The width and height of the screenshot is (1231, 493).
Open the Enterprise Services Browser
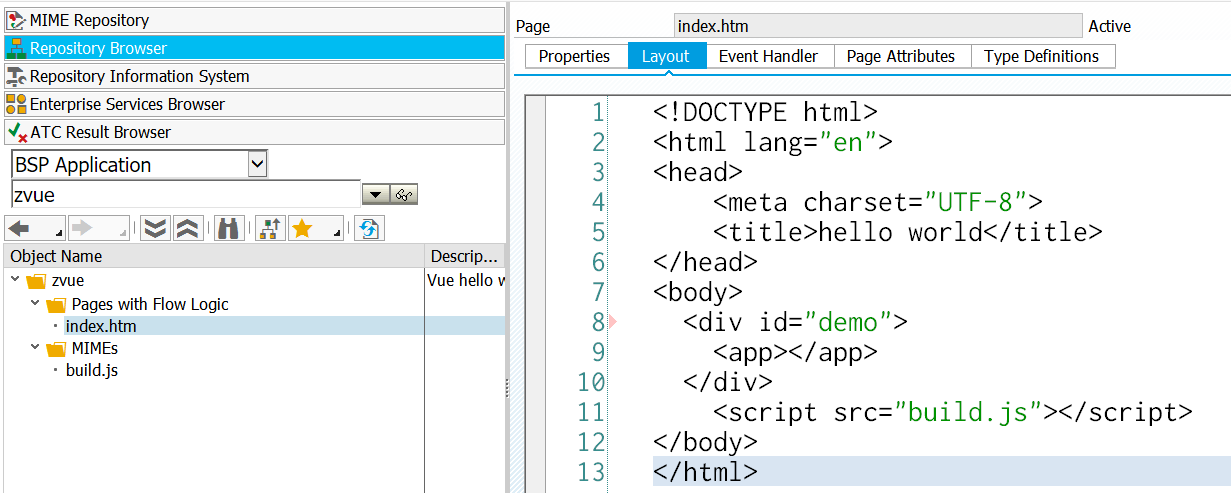(x=255, y=104)
